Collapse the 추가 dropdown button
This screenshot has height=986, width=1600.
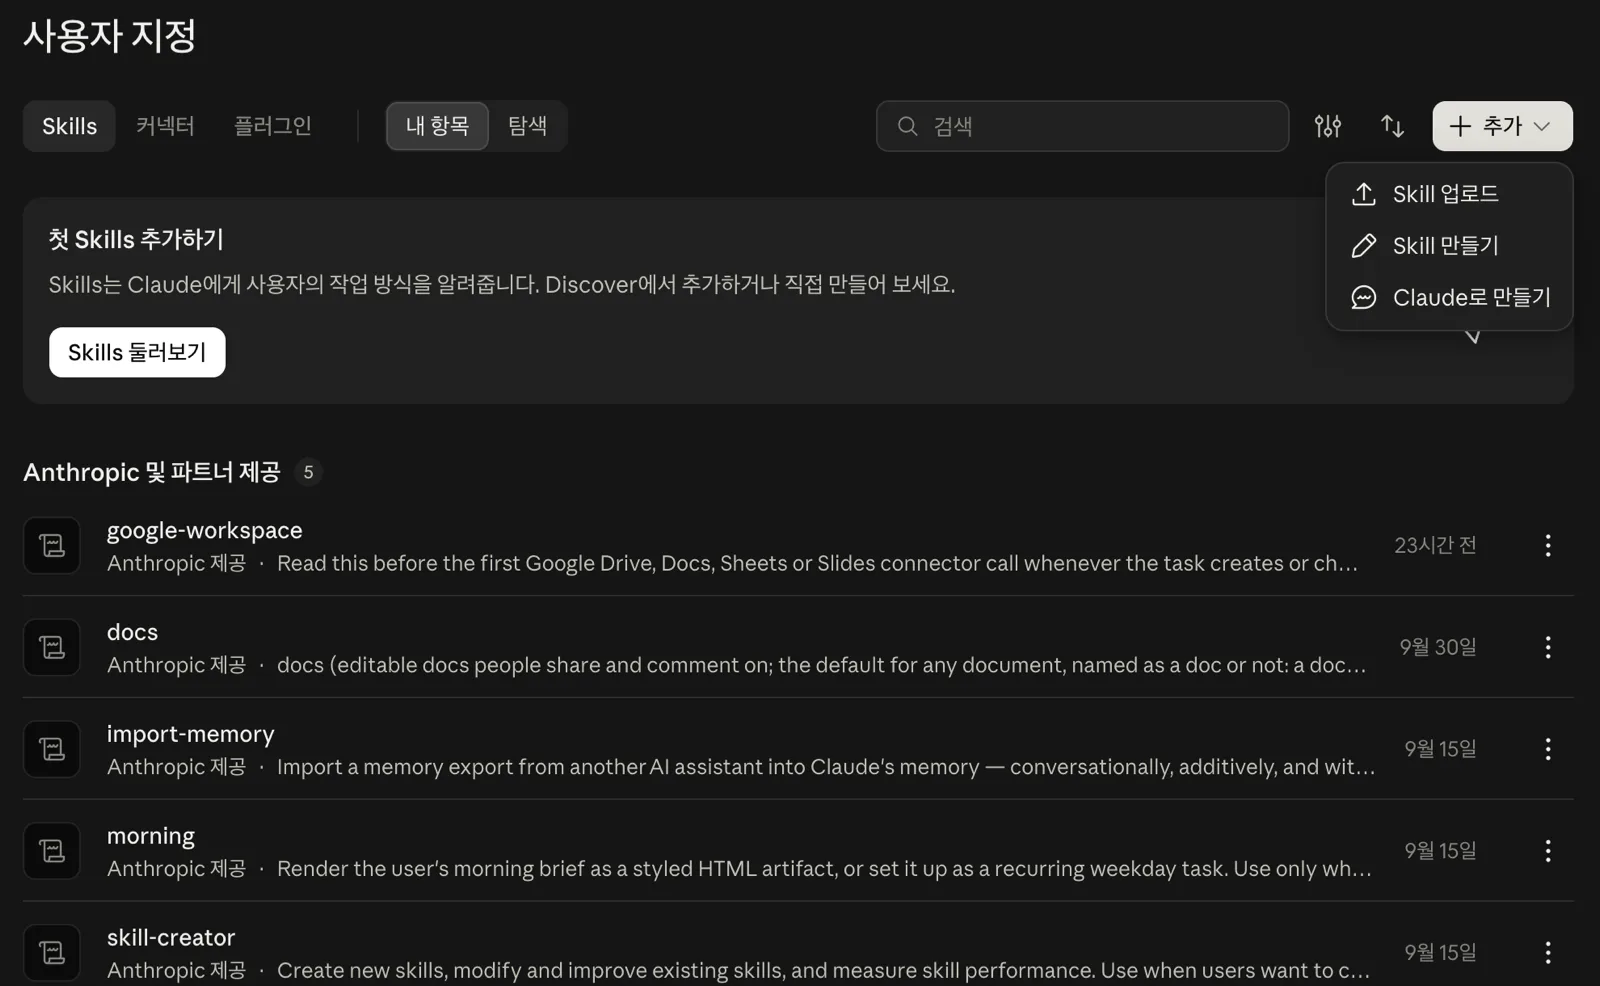[x=1502, y=126]
